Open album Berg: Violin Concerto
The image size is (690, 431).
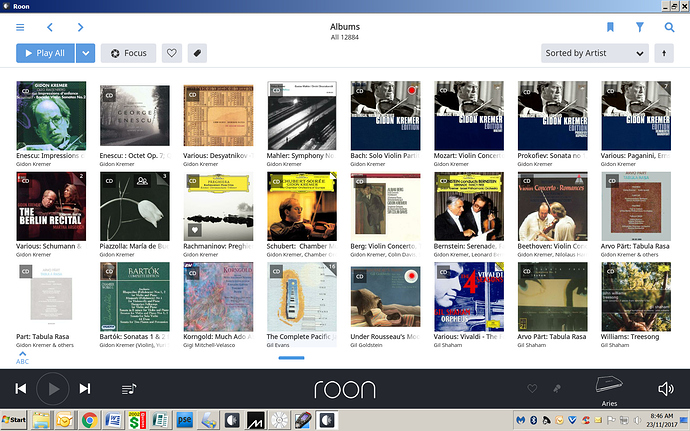[x=385, y=206]
